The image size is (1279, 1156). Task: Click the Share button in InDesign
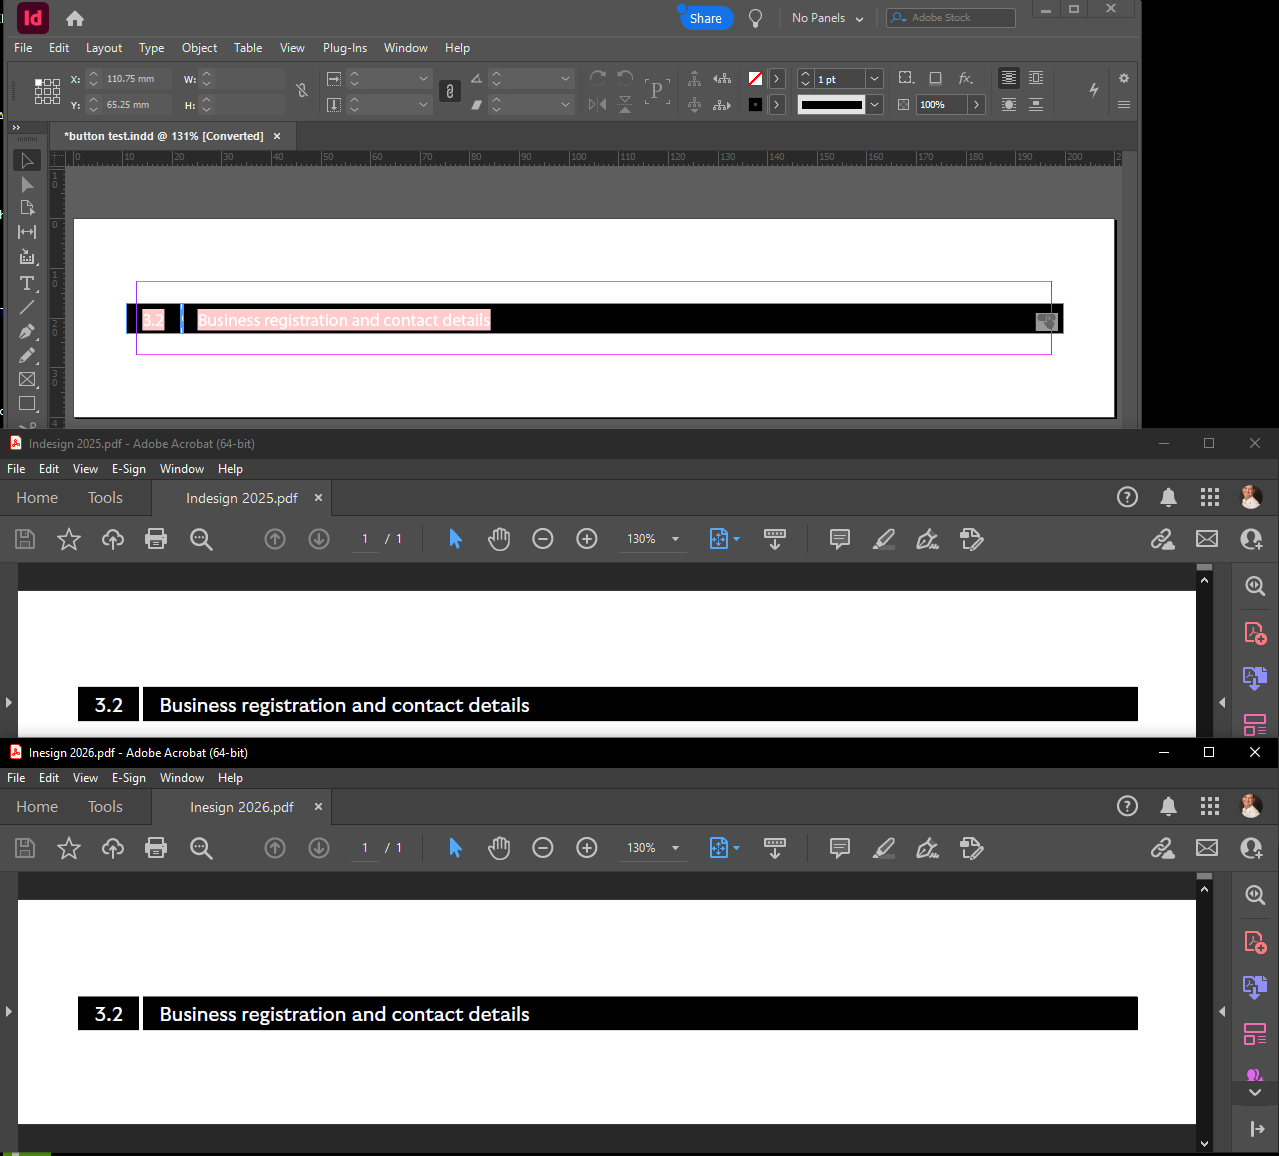click(706, 18)
